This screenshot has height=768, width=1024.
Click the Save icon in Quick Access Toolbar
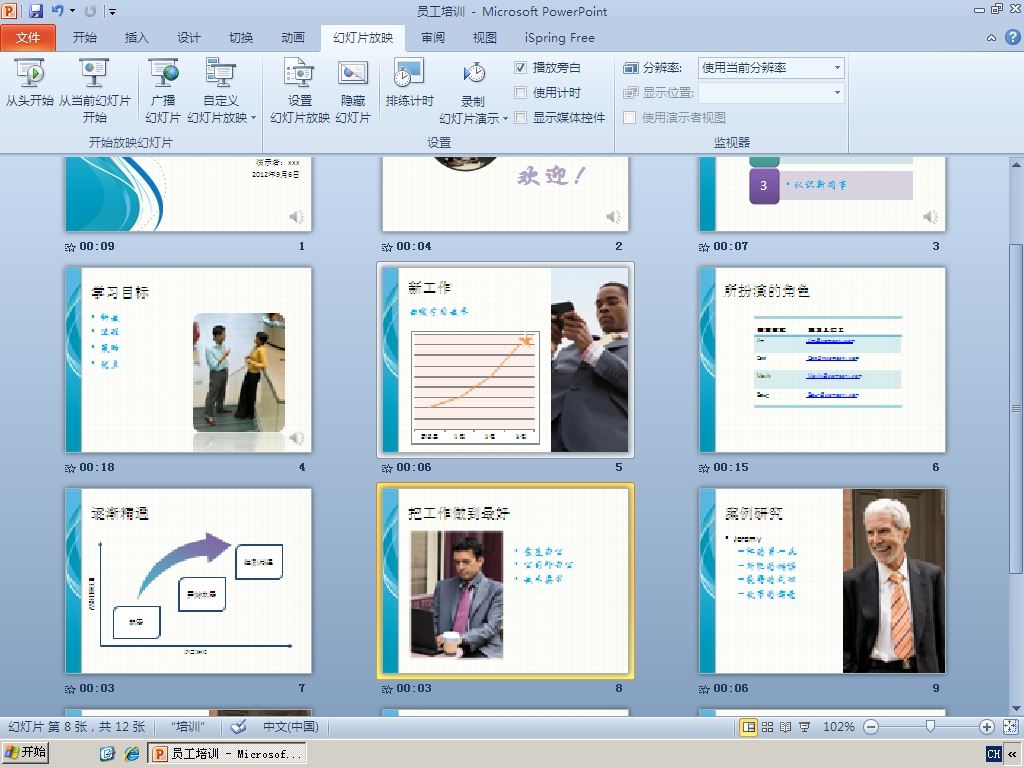pyautogui.click(x=36, y=11)
